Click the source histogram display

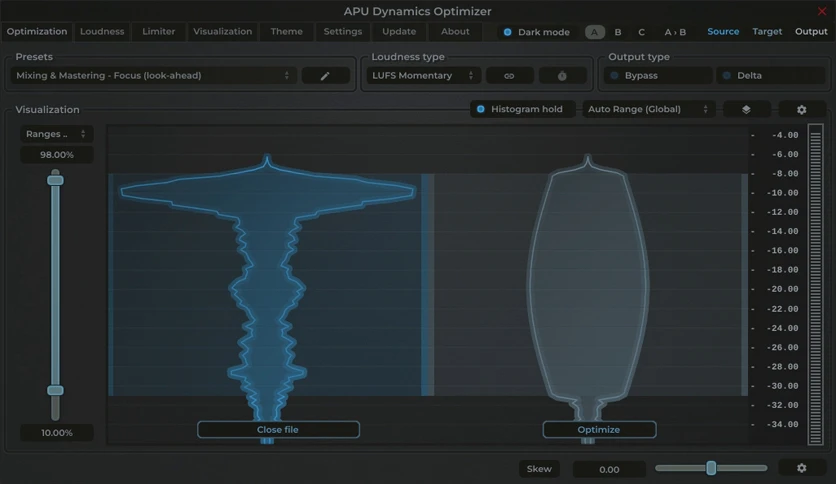(267, 285)
